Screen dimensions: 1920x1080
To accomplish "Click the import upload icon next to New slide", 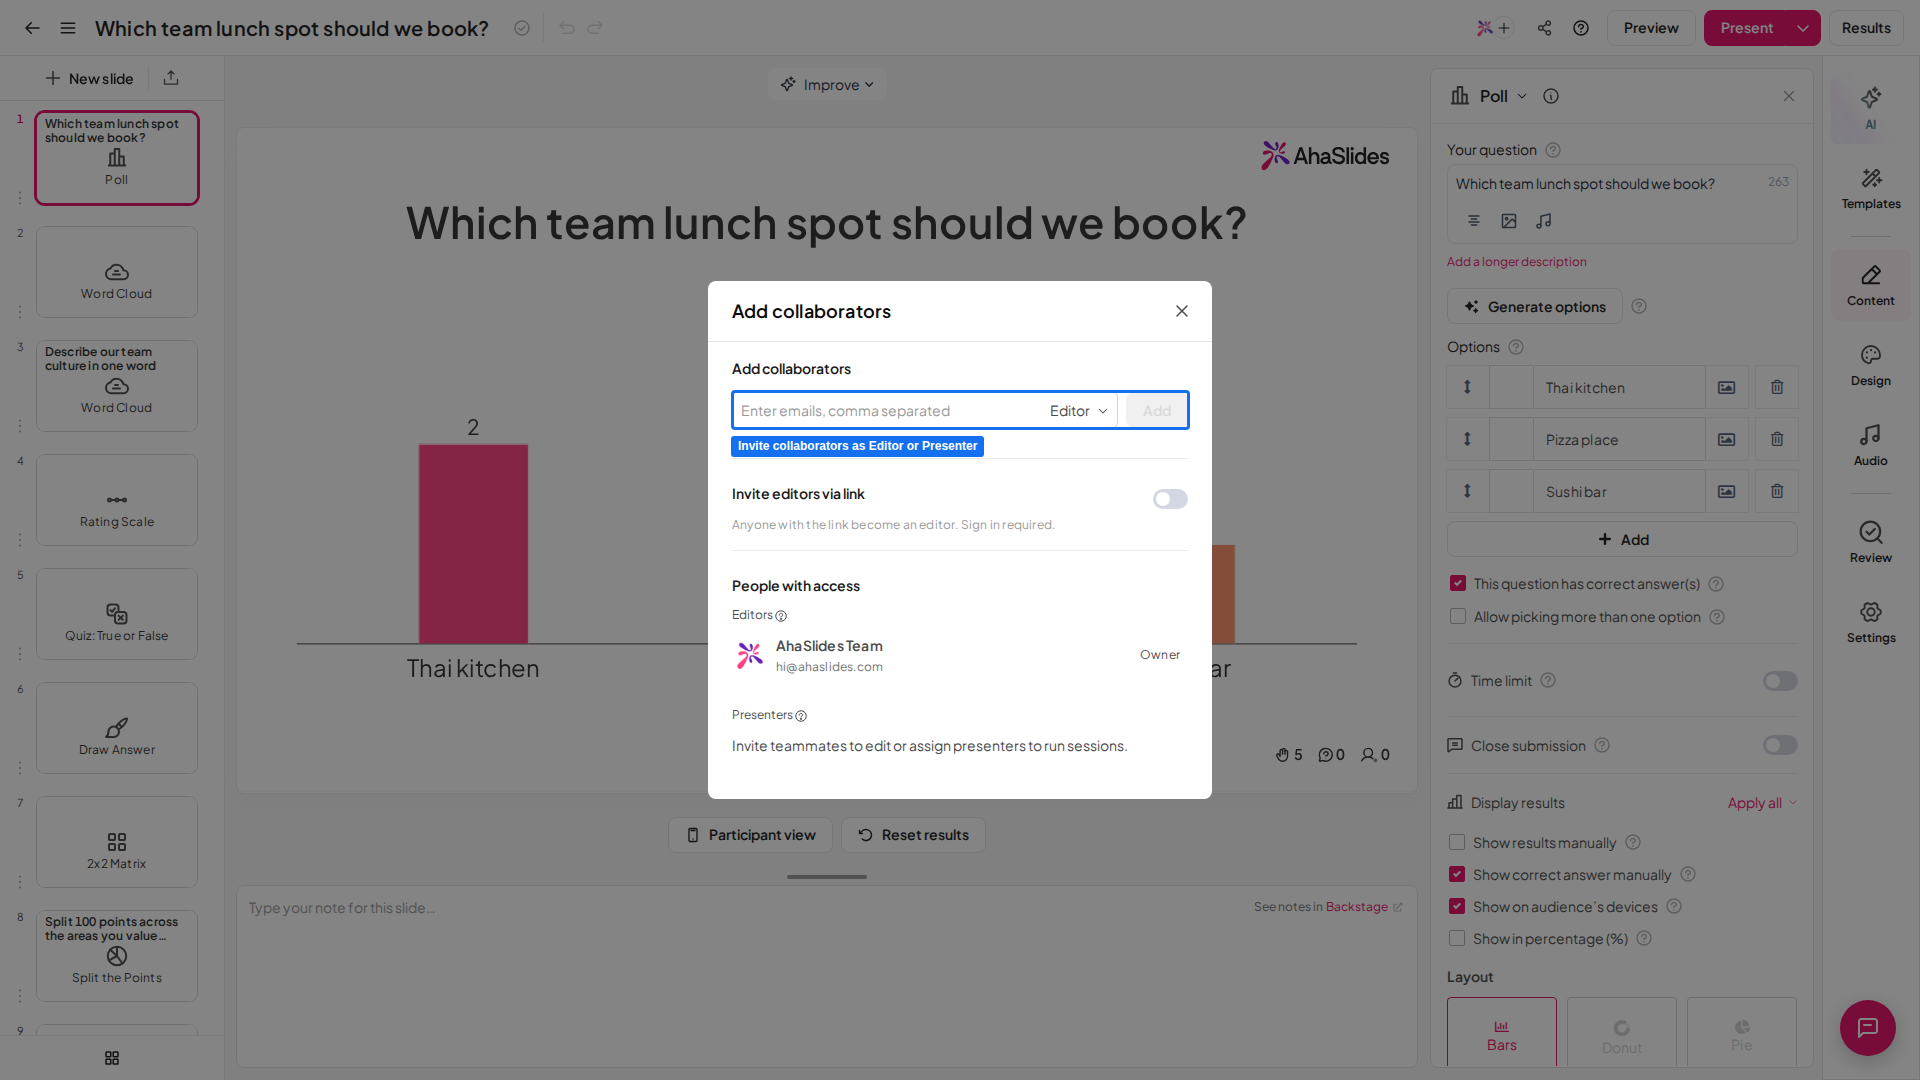I will pyautogui.click(x=171, y=78).
